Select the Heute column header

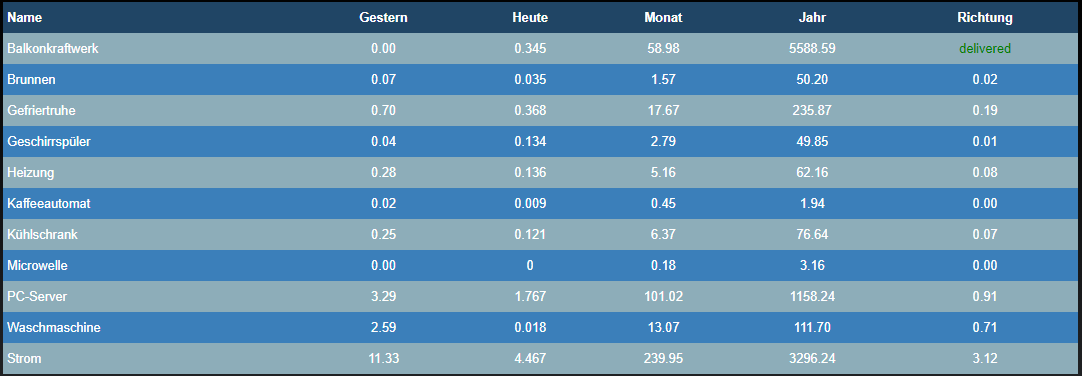point(530,18)
